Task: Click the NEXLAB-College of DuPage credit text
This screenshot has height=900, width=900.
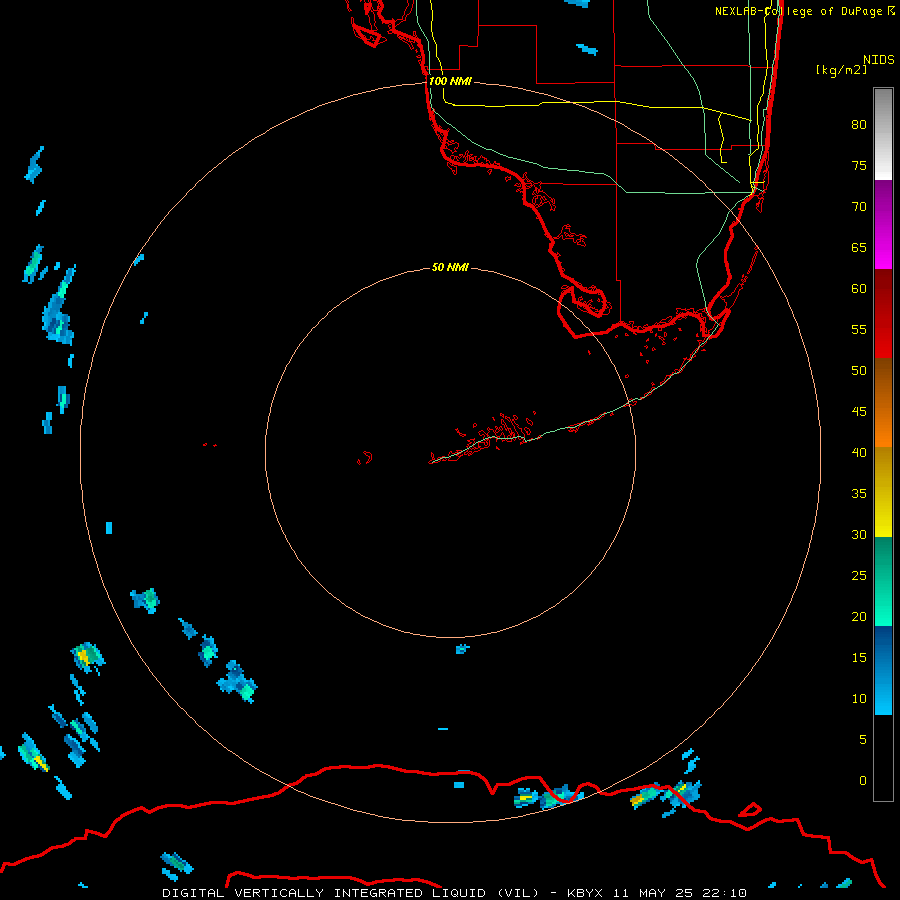Action: 805,11
